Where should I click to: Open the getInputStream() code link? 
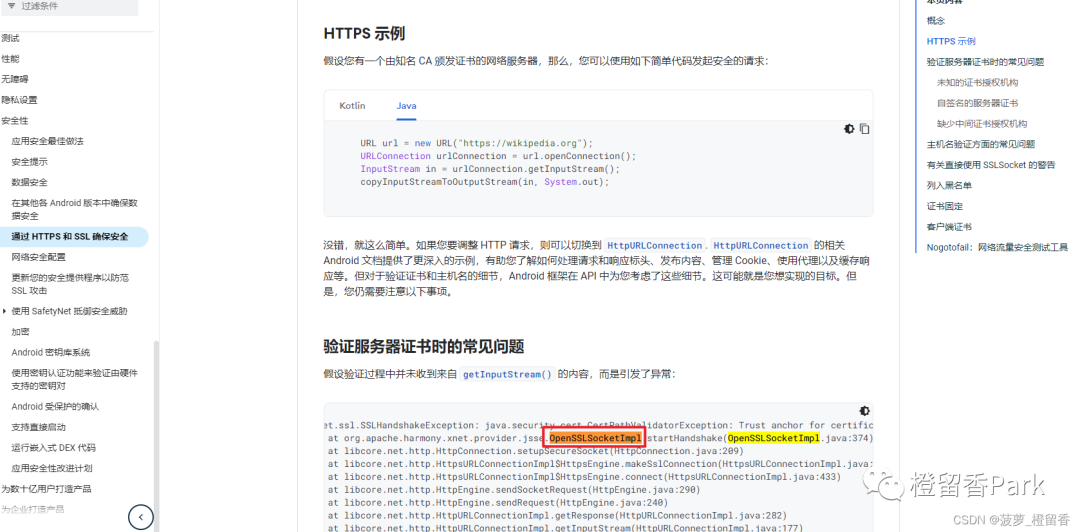pyautogui.click(x=507, y=374)
